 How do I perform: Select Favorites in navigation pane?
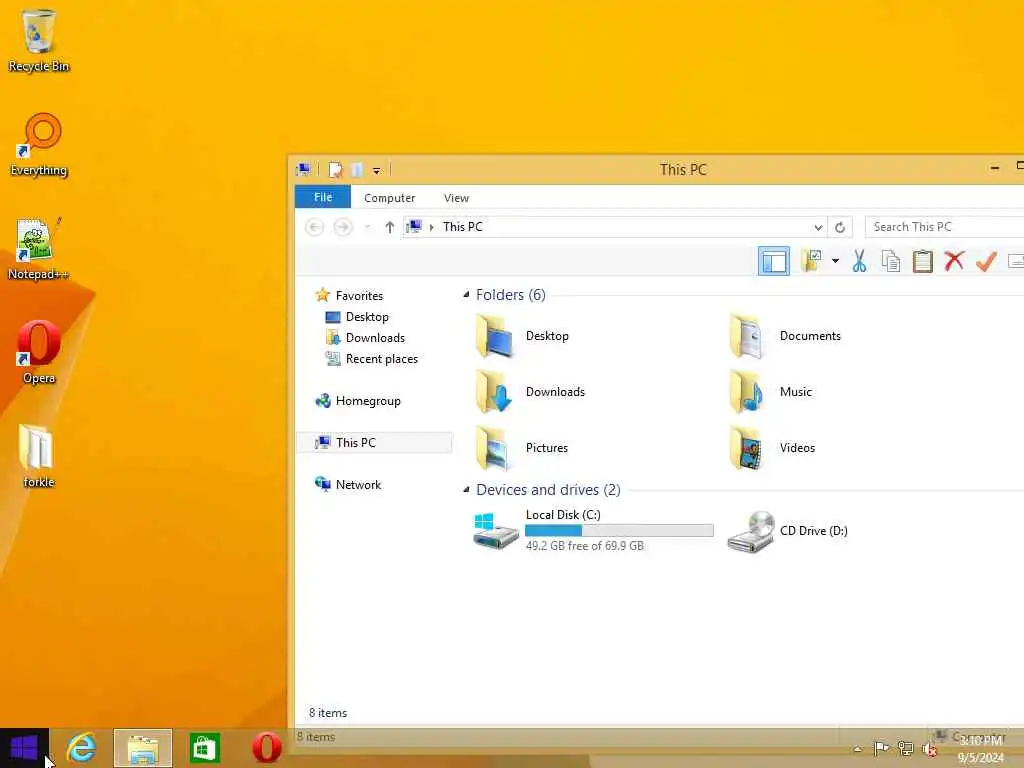pyautogui.click(x=359, y=296)
